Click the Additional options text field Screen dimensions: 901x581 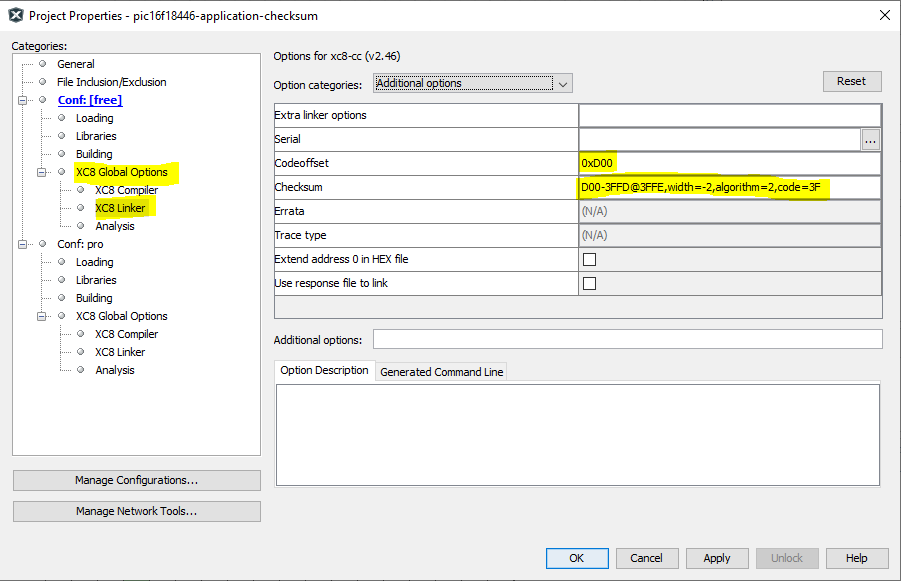coord(627,339)
